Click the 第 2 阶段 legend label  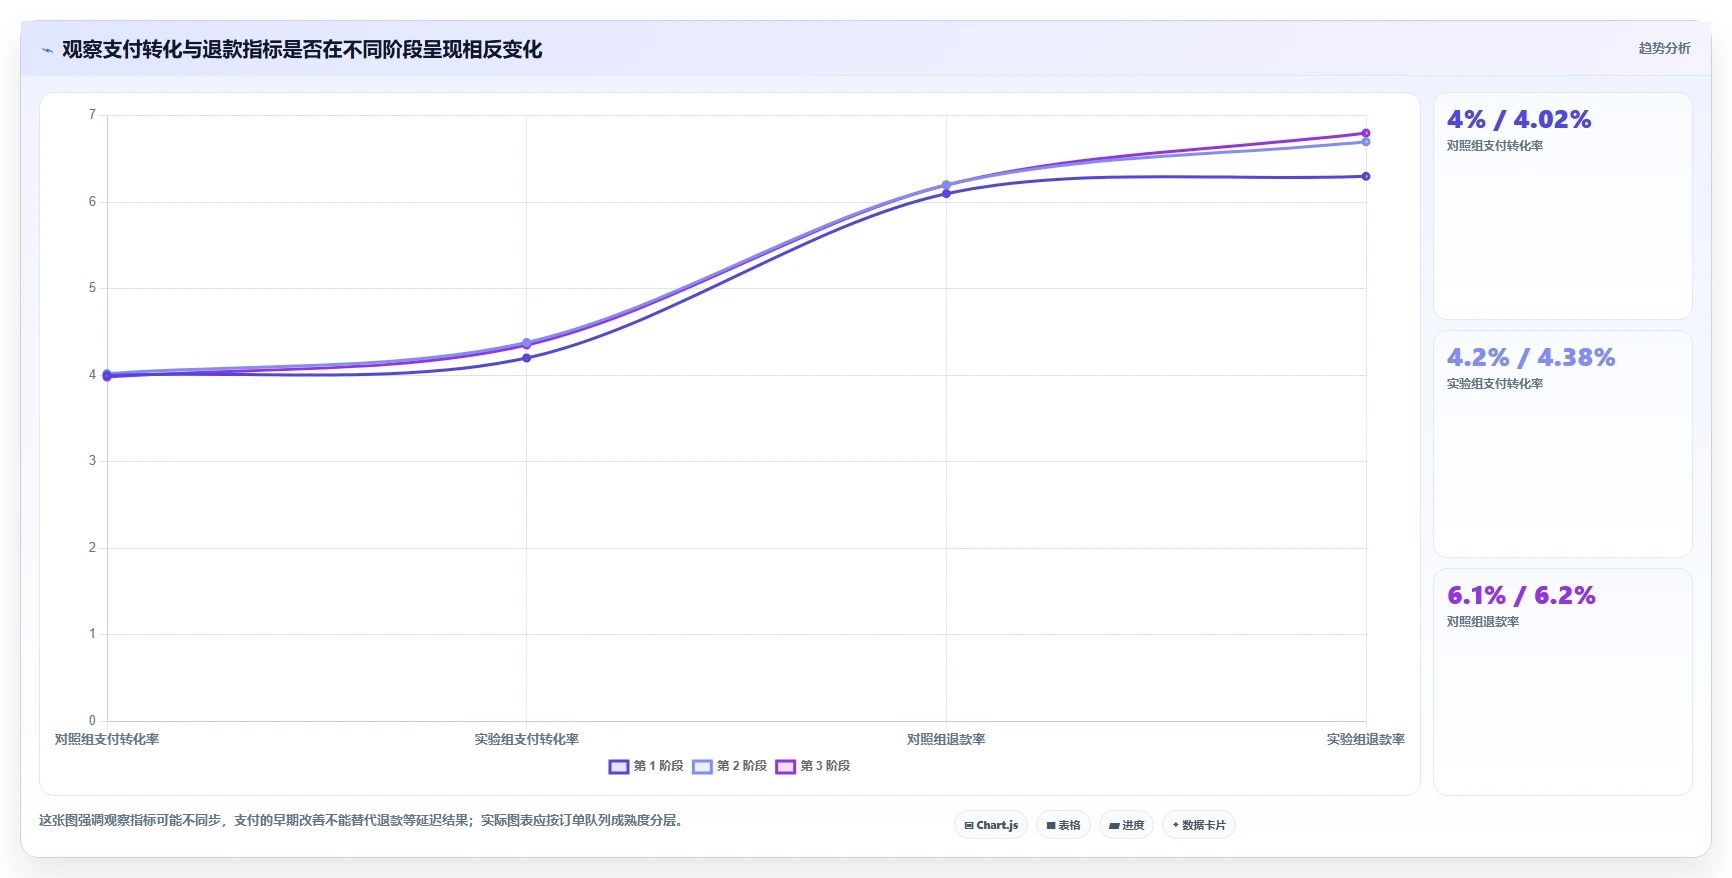[742, 766]
